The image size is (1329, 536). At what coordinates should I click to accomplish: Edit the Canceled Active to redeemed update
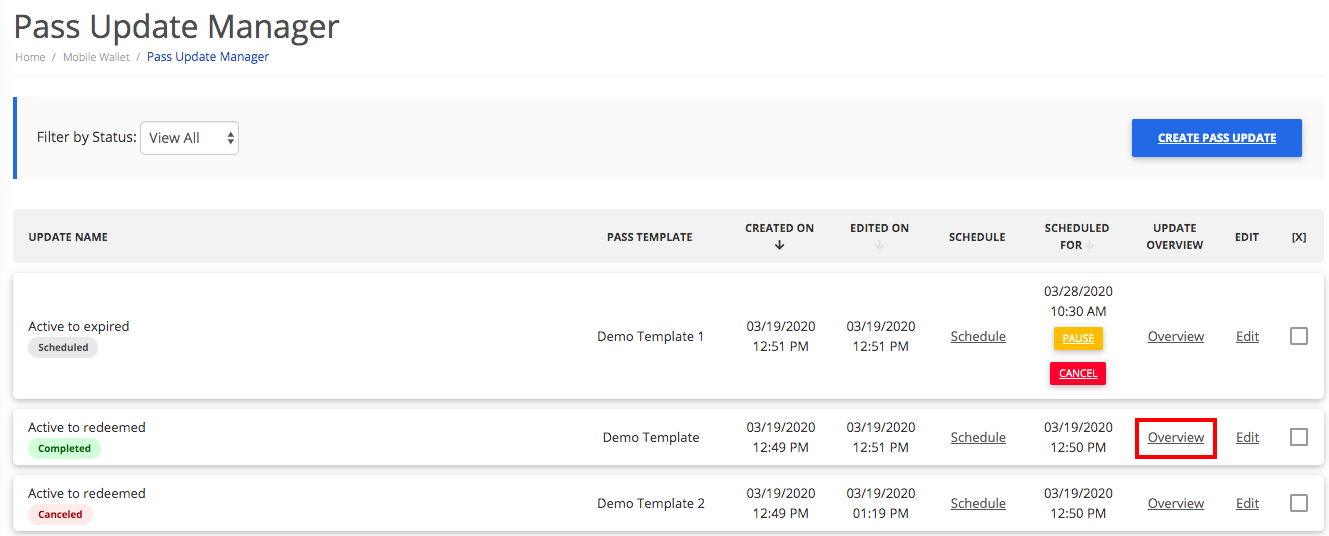1247,503
